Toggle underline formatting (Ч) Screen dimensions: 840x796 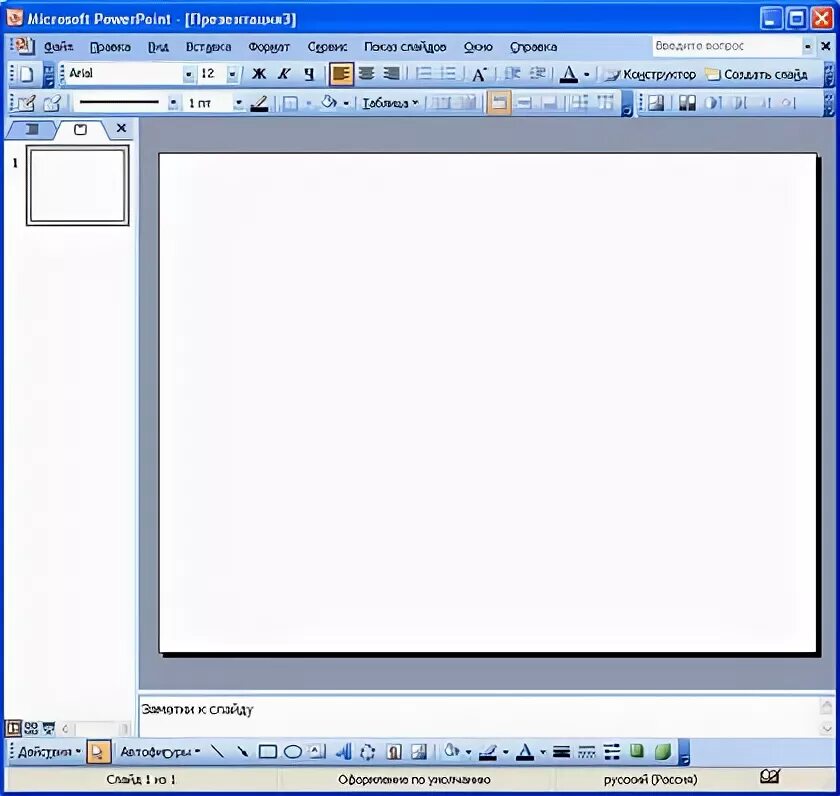point(309,74)
